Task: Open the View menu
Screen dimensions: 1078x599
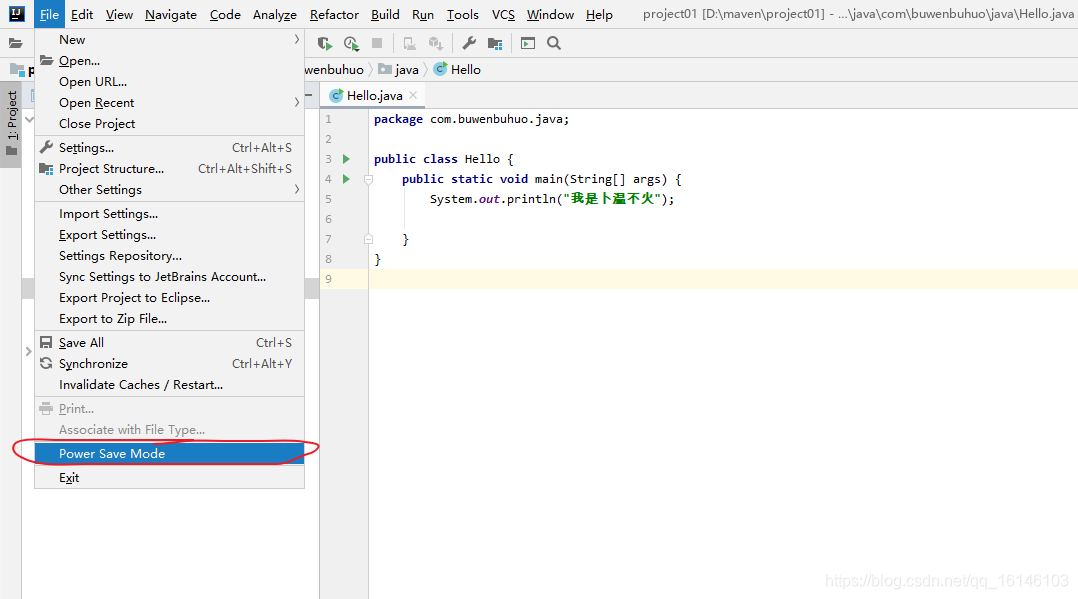Action: [x=119, y=14]
